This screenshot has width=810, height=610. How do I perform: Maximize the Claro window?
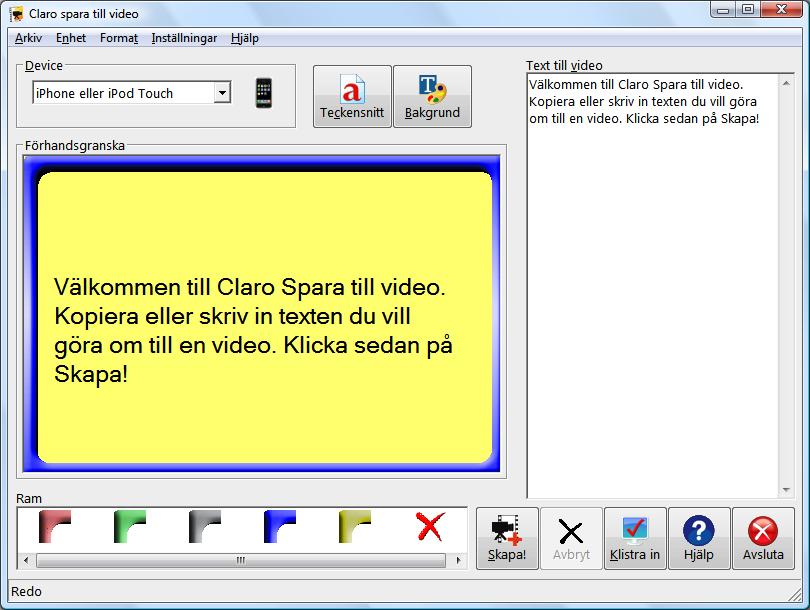click(x=748, y=9)
